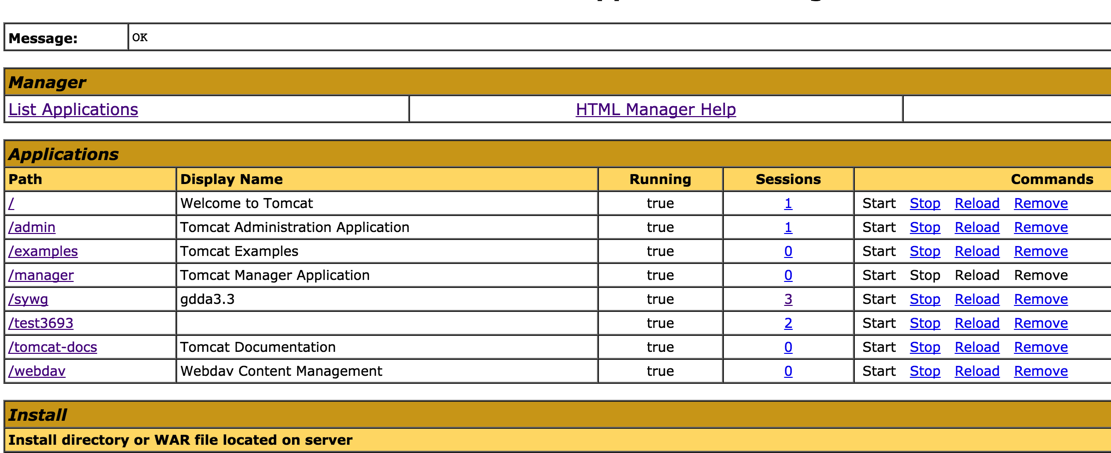Image resolution: width=1111 pixels, height=453 pixels.
Task: Click the plain "Start" text in /manager row
Action: point(879,275)
